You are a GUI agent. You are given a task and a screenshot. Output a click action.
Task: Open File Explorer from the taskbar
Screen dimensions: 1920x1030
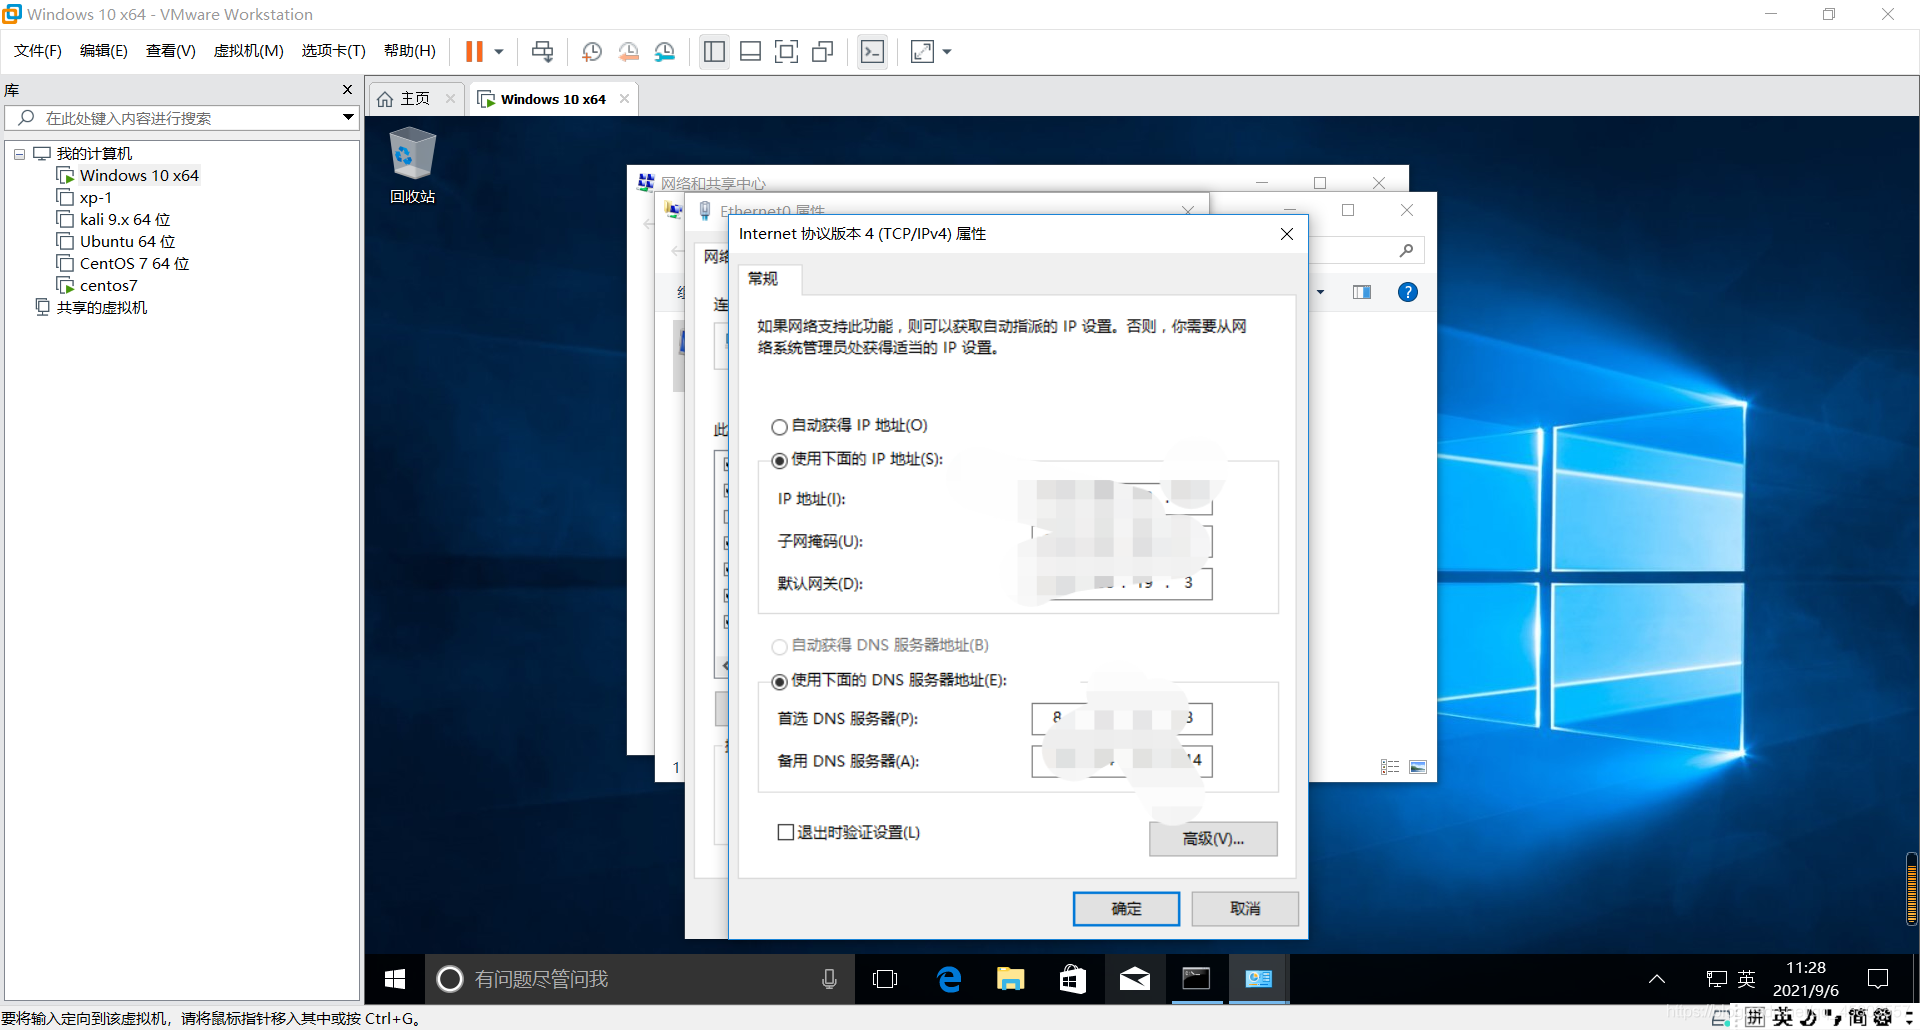pos(1011,979)
